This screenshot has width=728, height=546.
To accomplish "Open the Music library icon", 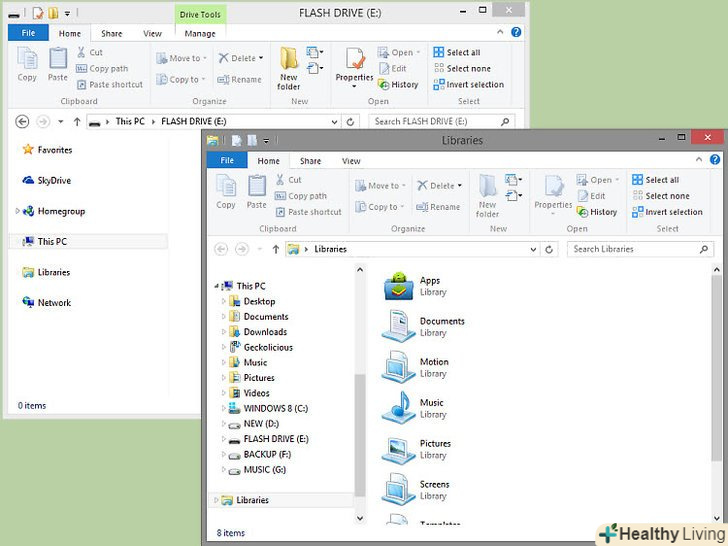I will 399,408.
